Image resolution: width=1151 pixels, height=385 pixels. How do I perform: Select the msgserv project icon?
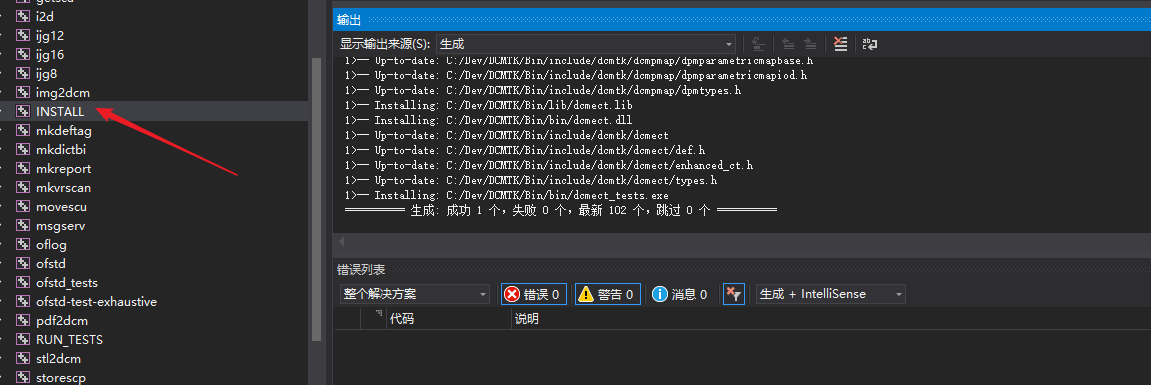pos(23,226)
